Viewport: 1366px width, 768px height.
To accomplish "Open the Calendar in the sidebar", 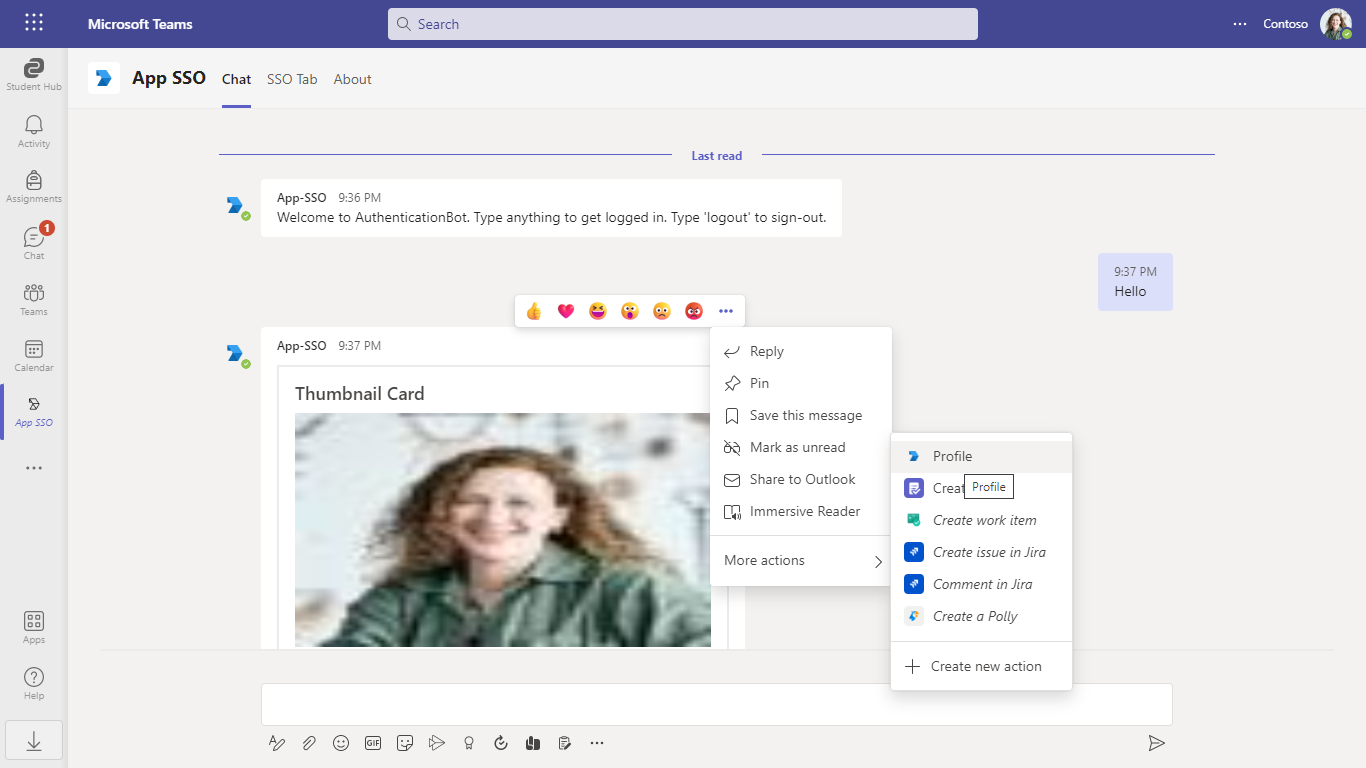I will tap(34, 355).
